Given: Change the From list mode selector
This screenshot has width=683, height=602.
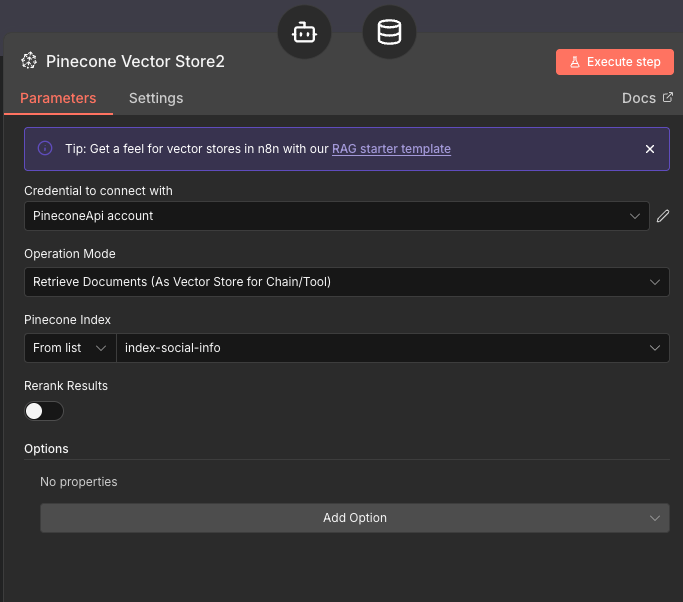Looking at the screenshot, I should [70, 348].
